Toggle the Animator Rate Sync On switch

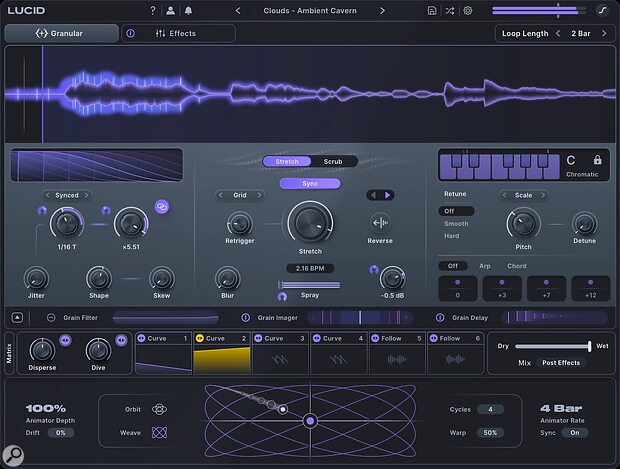point(575,433)
